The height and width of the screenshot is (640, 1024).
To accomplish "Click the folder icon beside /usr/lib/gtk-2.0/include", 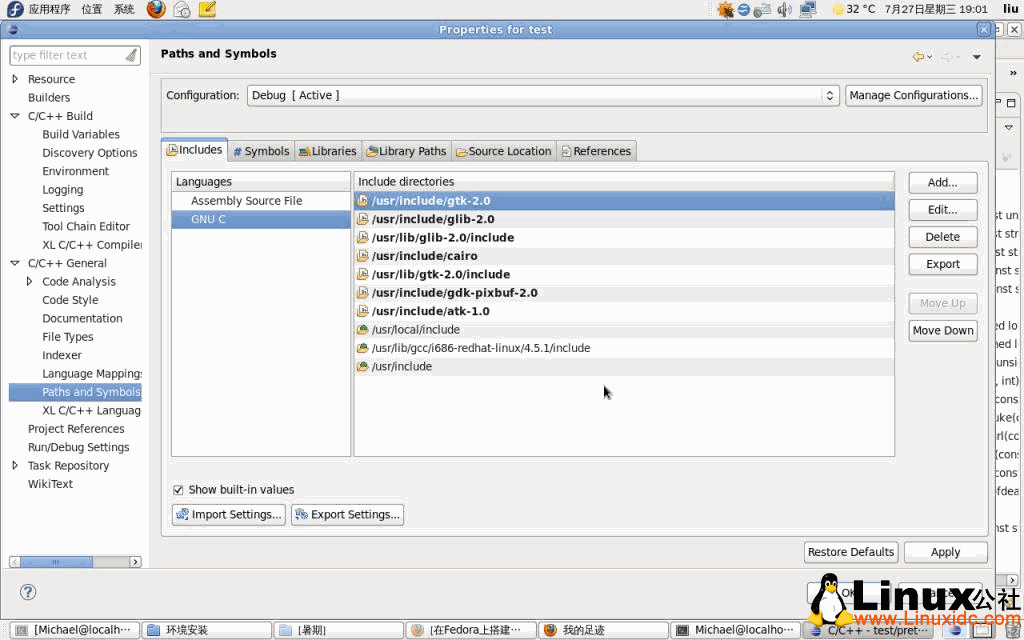I will 362,274.
